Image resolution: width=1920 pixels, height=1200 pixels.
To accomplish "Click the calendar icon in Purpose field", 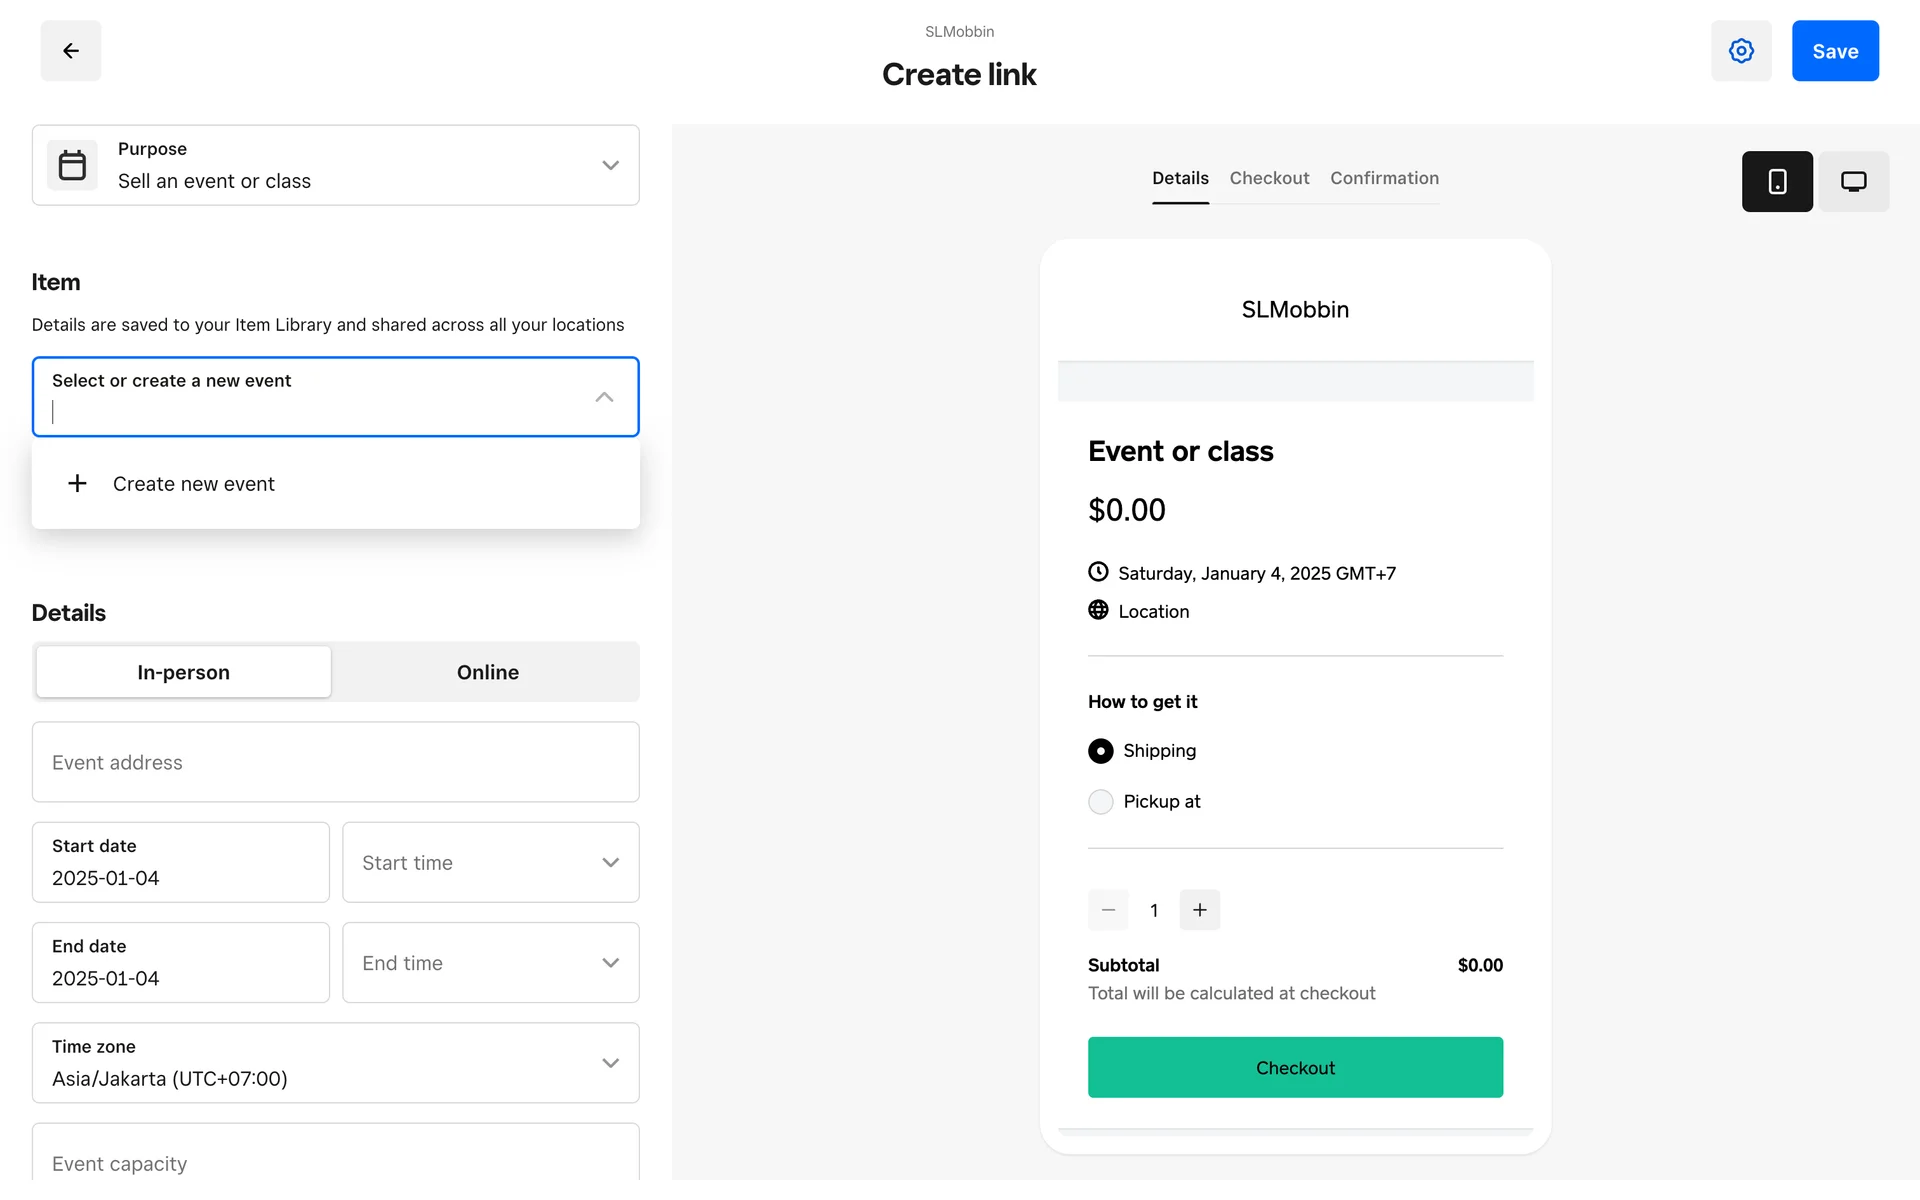I will click(x=72, y=165).
